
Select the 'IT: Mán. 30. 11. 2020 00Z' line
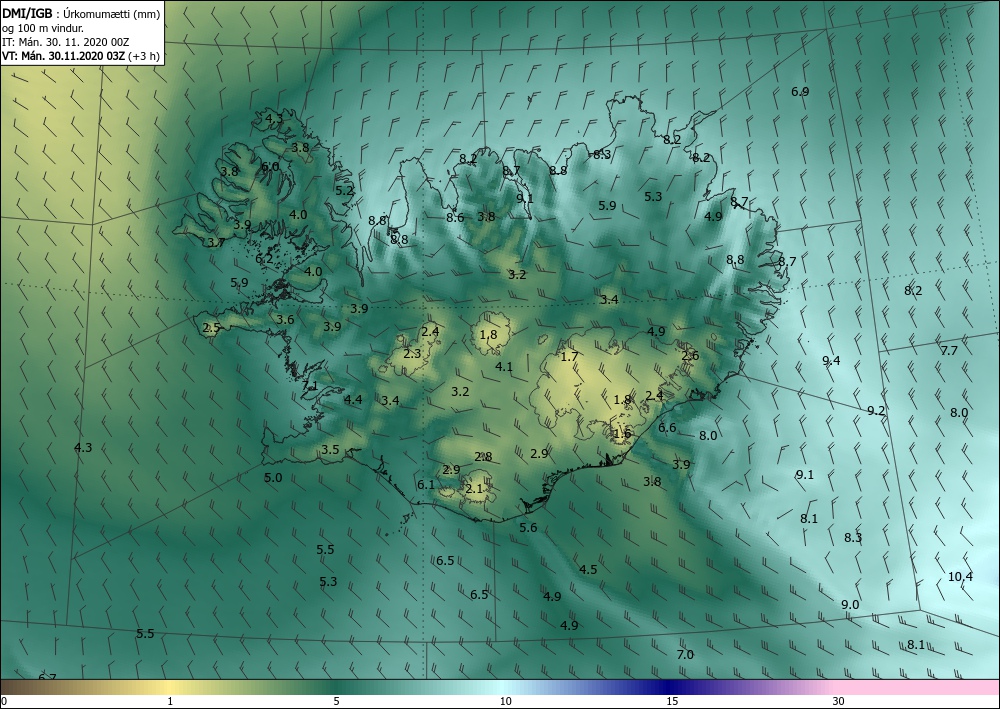(x=66, y=42)
